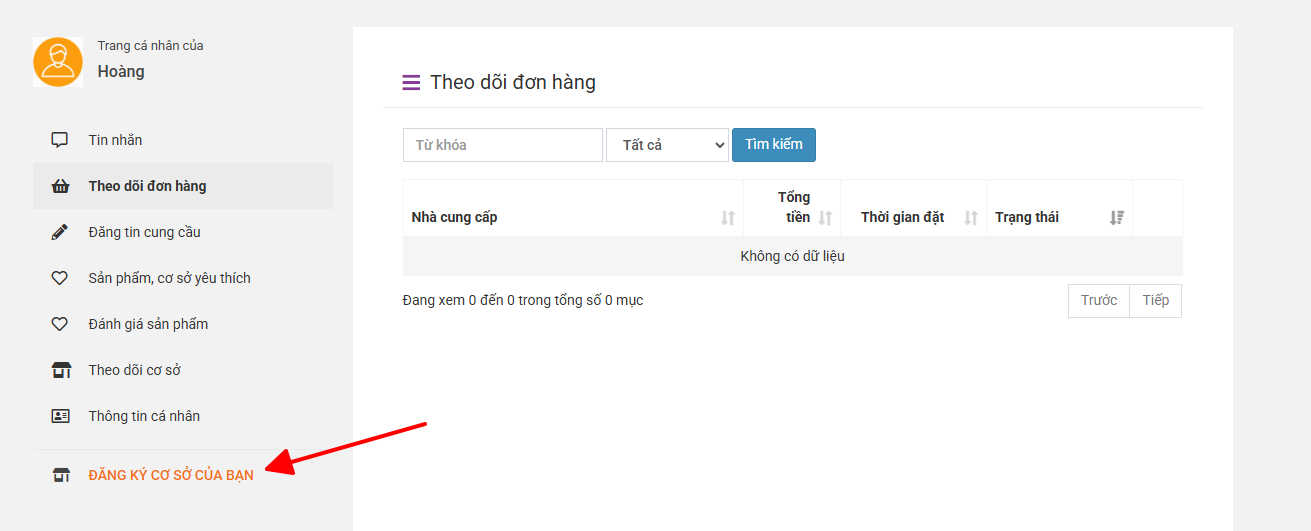The image size is (1311, 531).
Task: Click the Từ khóa keyword input field
Action: [502, 145]
